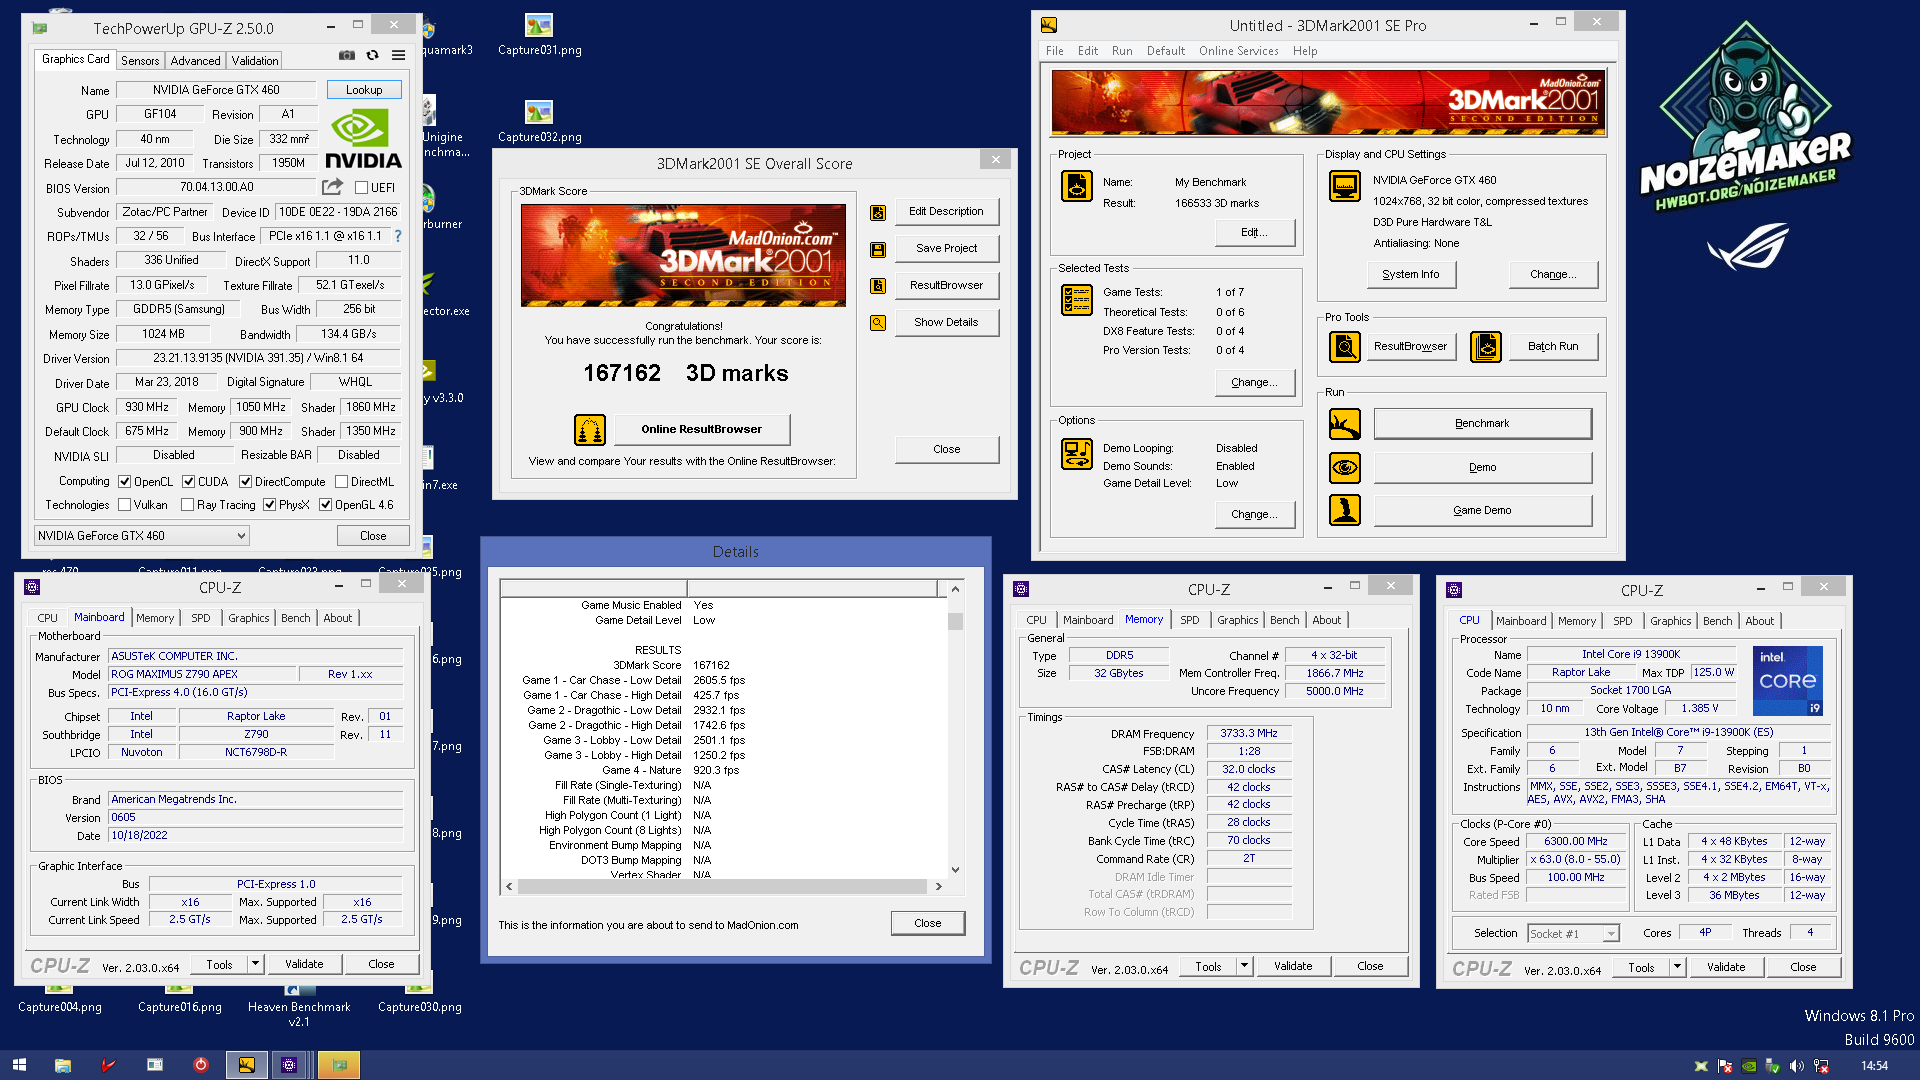Image resolution: width=1920 pixels, height=1080 pixels.
Task: Click GPU-Z refresh icon
Action: 372,56
